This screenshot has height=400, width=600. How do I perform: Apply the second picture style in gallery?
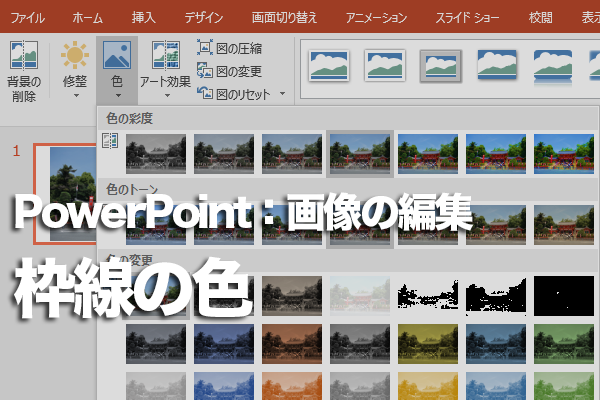(x=385, y=65)
